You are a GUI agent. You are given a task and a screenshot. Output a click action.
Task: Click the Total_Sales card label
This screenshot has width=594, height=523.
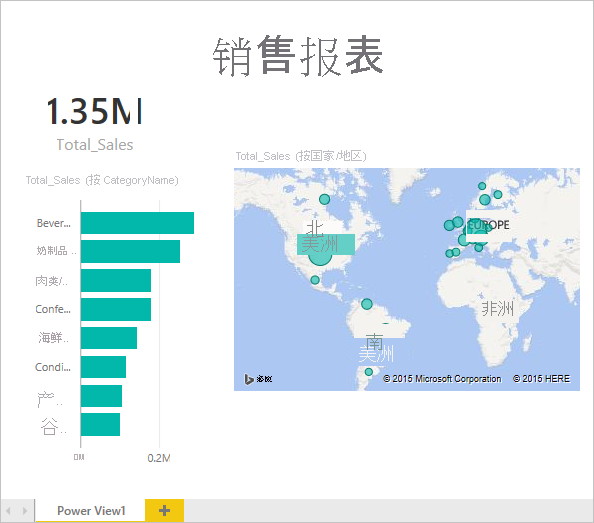(95, 145)
